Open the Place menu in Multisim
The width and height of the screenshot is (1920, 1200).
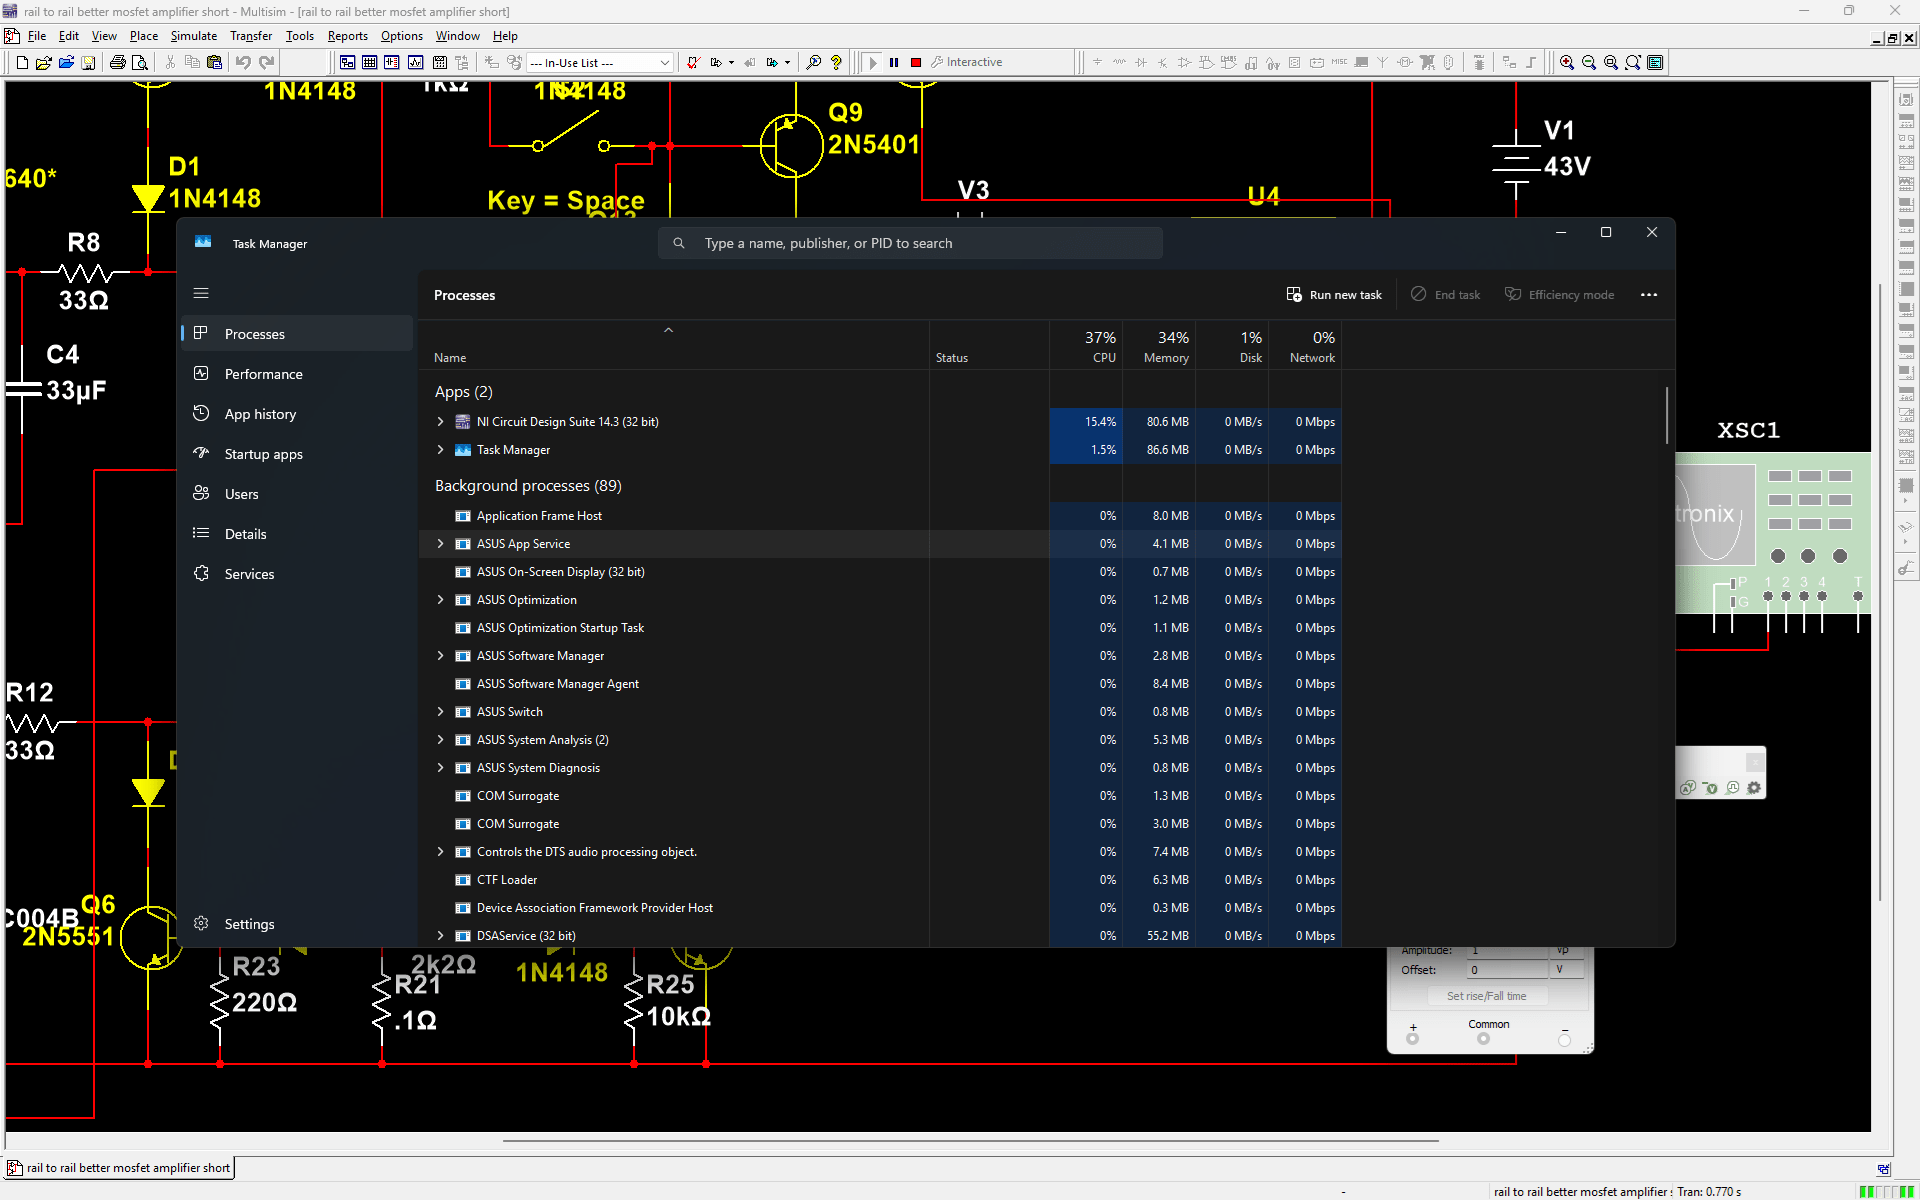tap(144, 36)
